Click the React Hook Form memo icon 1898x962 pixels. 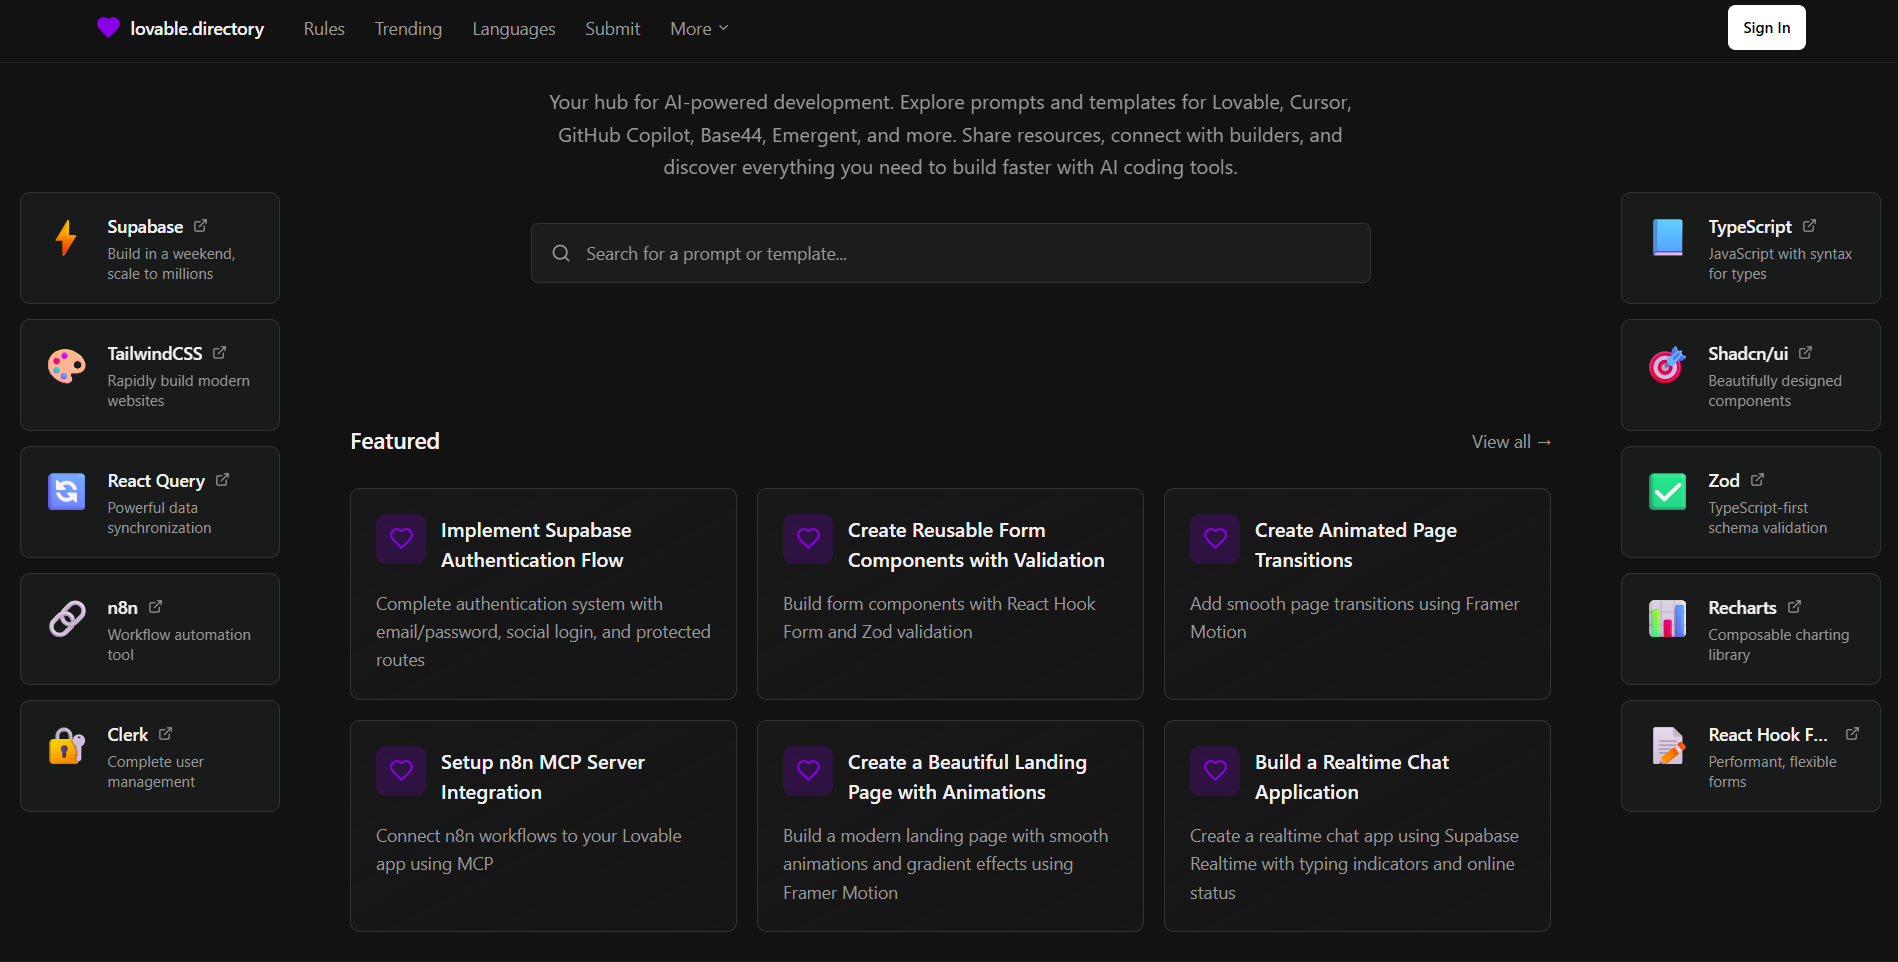[1668, 746]
